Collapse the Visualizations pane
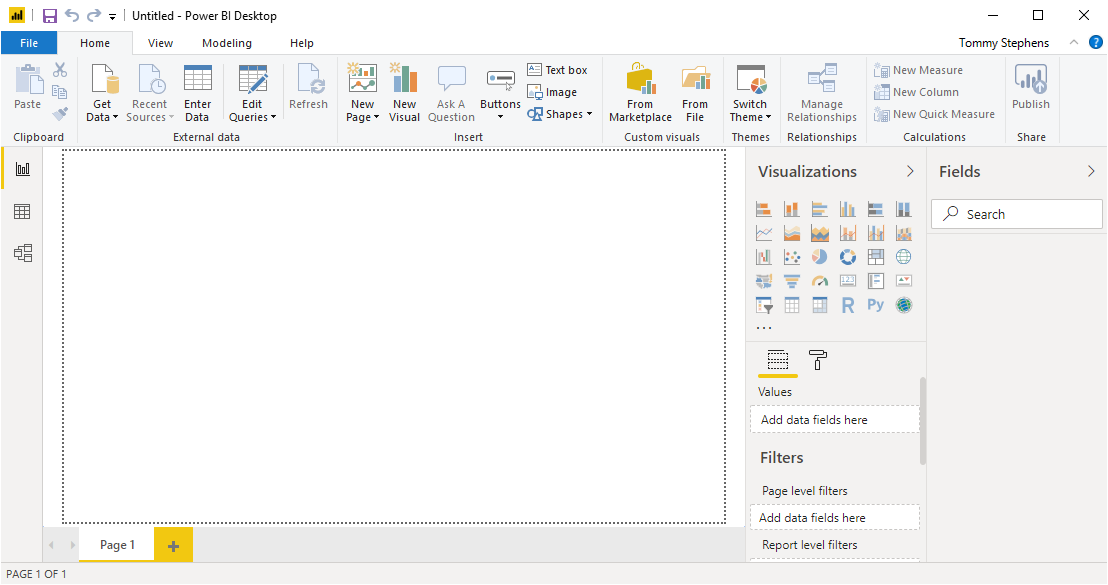Screen dimensions: 1108x585 coord(910,172)
